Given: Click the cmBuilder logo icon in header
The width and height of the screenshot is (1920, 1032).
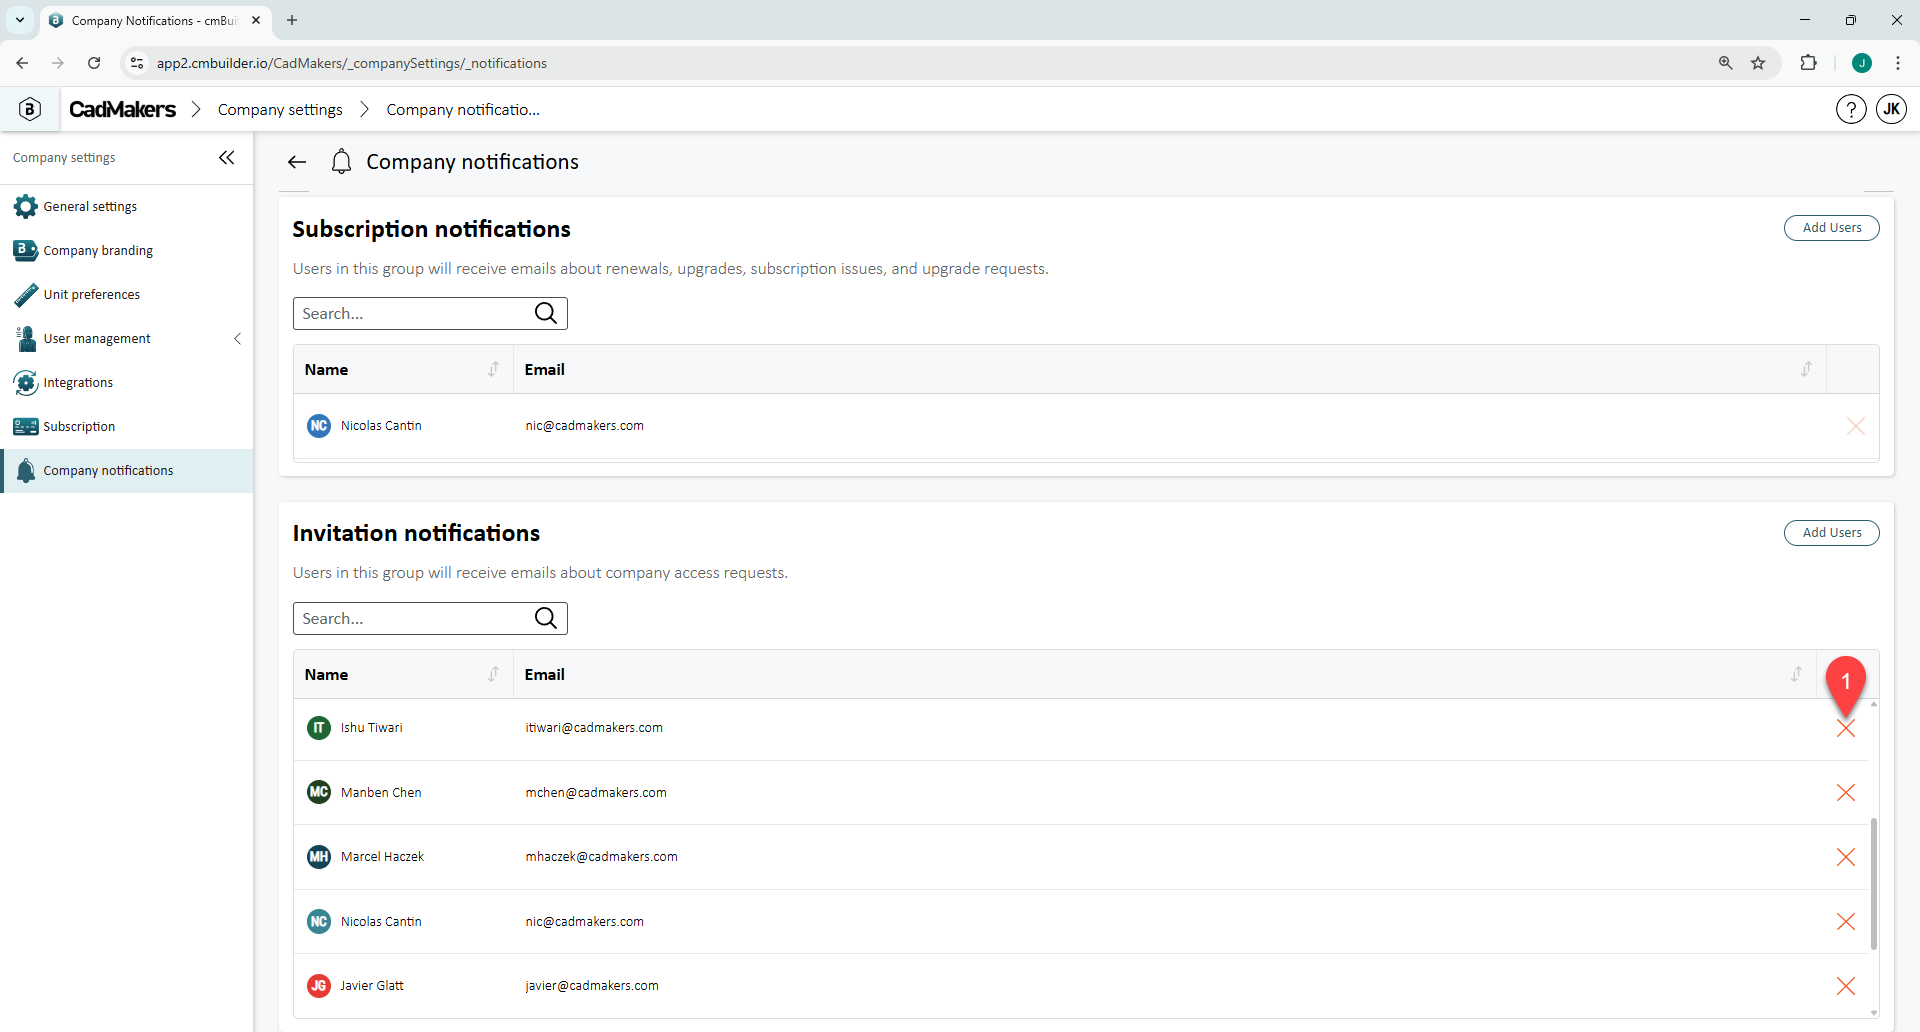Looking at the screenshot, I should [30, 109].
